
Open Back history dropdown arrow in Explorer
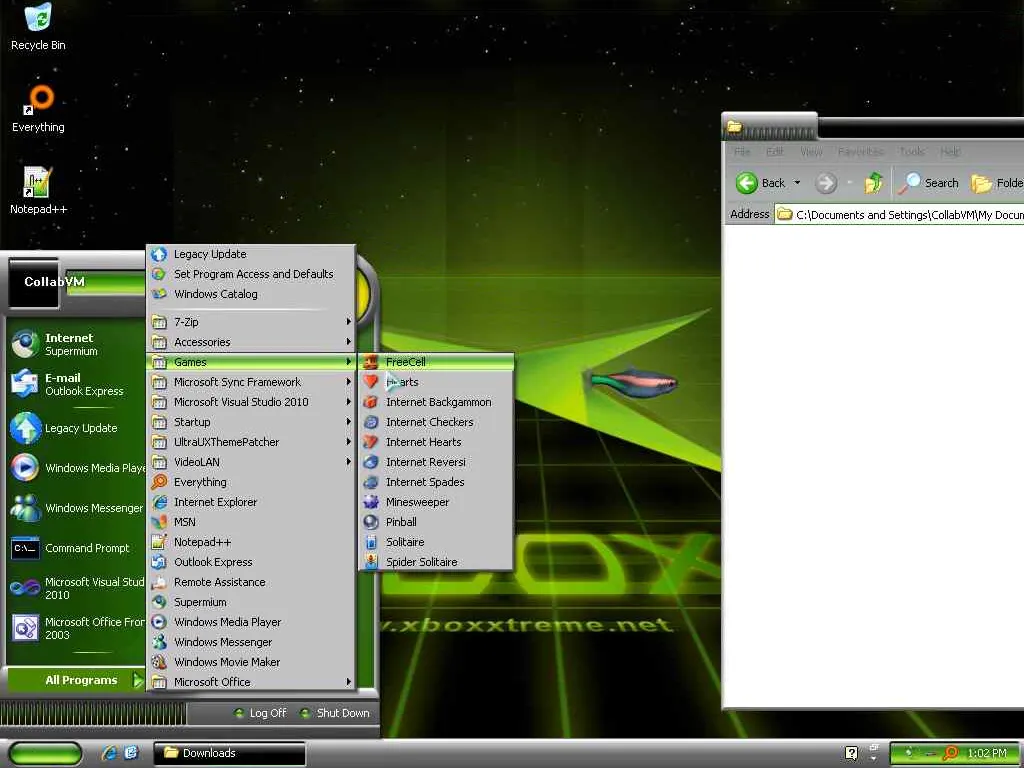pyautogui.click(x=797, y=184)
